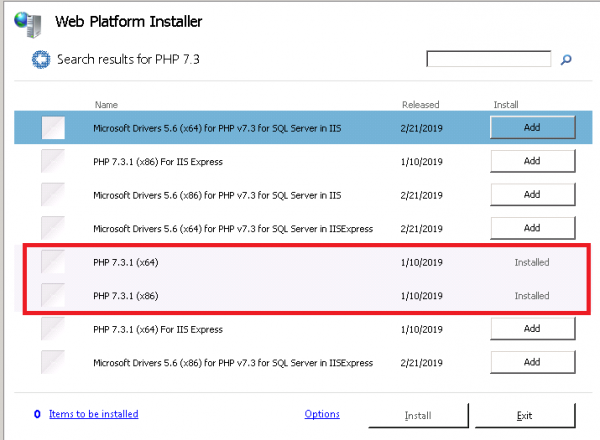Image resolution: width=600 pixels, height=440 pixels.
Task: Click the 0 items count number
Action: coord(37,414)
